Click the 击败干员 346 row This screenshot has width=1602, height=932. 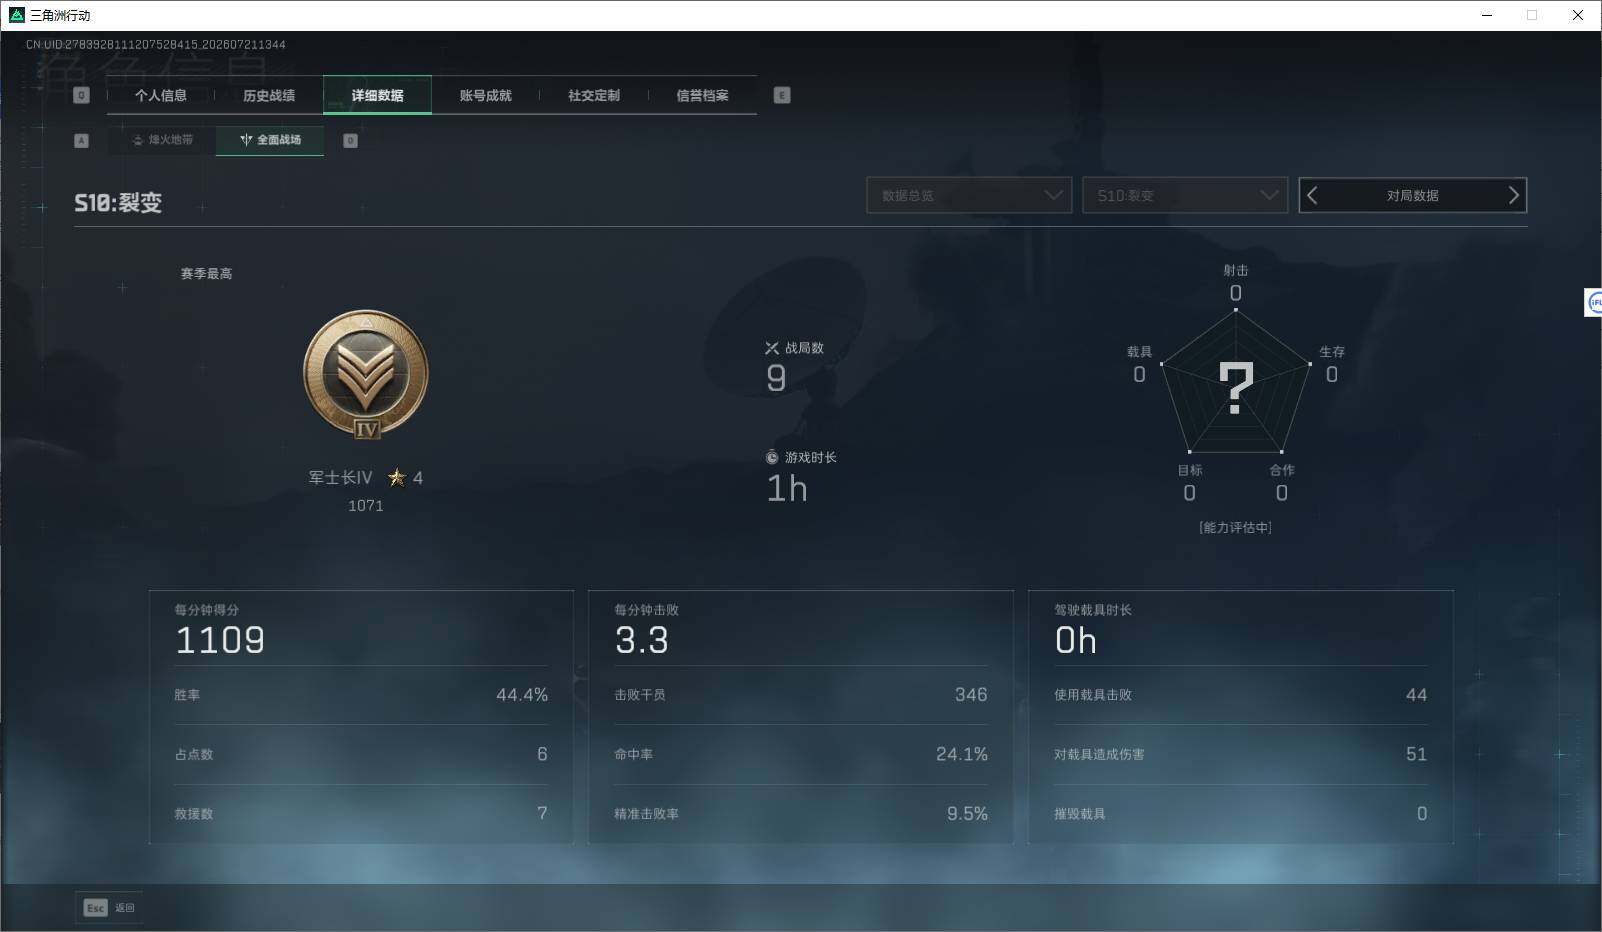point(801,695)
